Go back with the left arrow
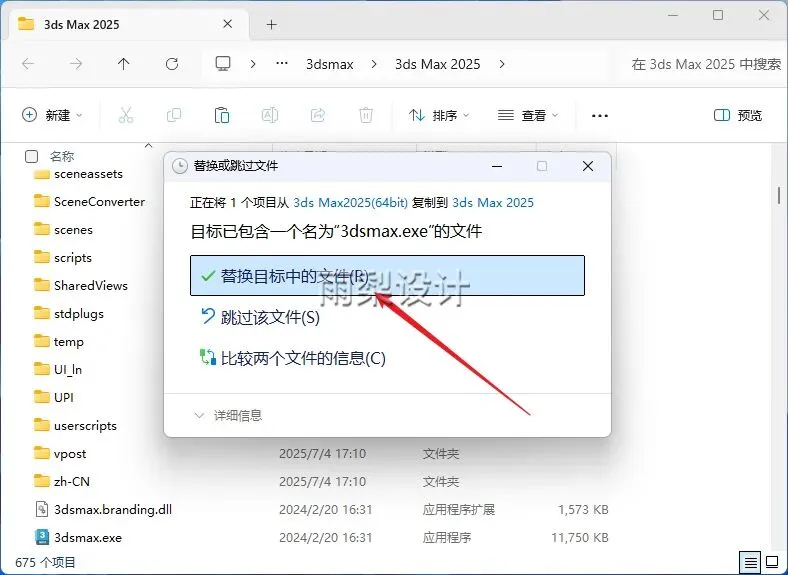 click(x=28, y=64)
